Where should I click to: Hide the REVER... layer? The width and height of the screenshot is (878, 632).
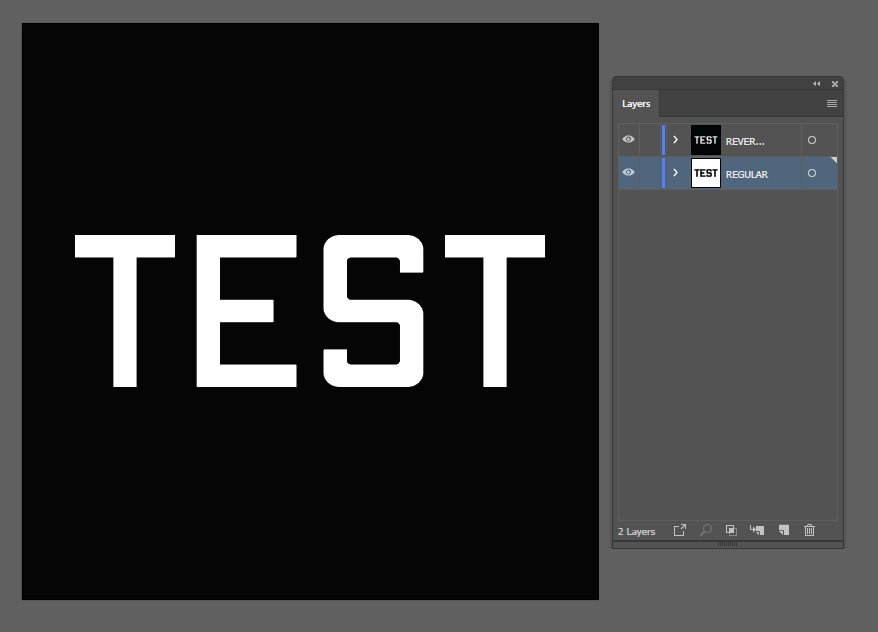[628, 139]
